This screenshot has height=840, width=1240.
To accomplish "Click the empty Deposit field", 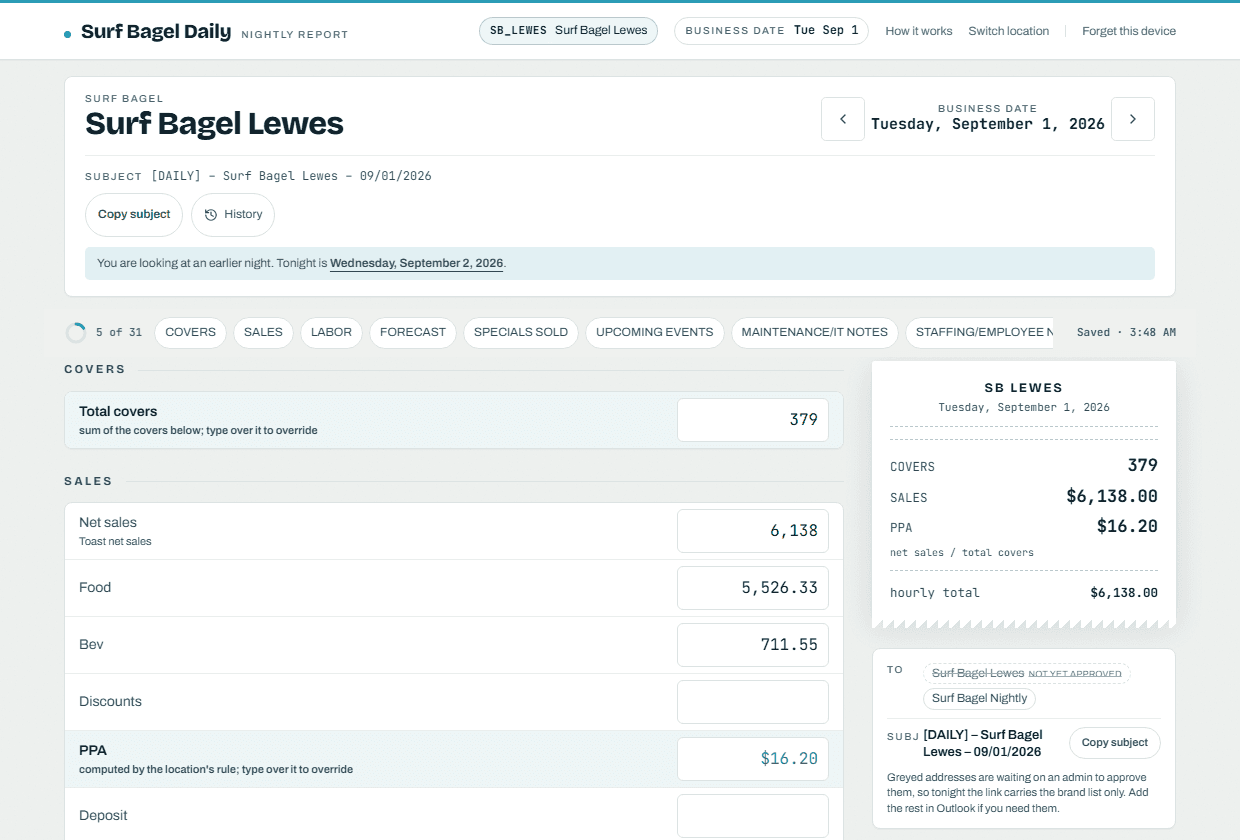I will (x=753, y=816).
